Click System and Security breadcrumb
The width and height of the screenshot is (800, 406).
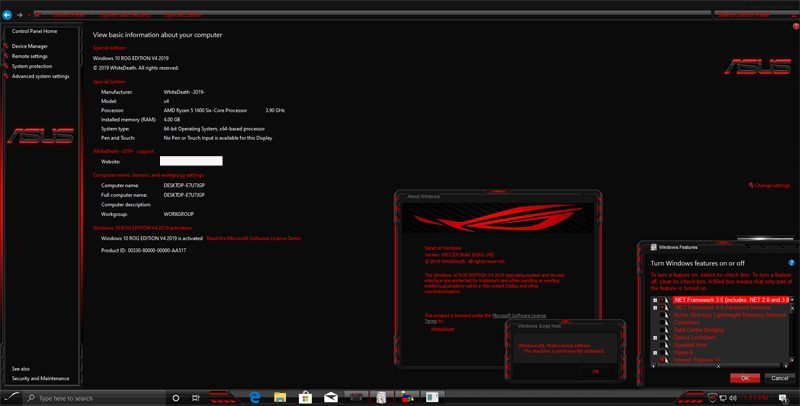(125, 15)
